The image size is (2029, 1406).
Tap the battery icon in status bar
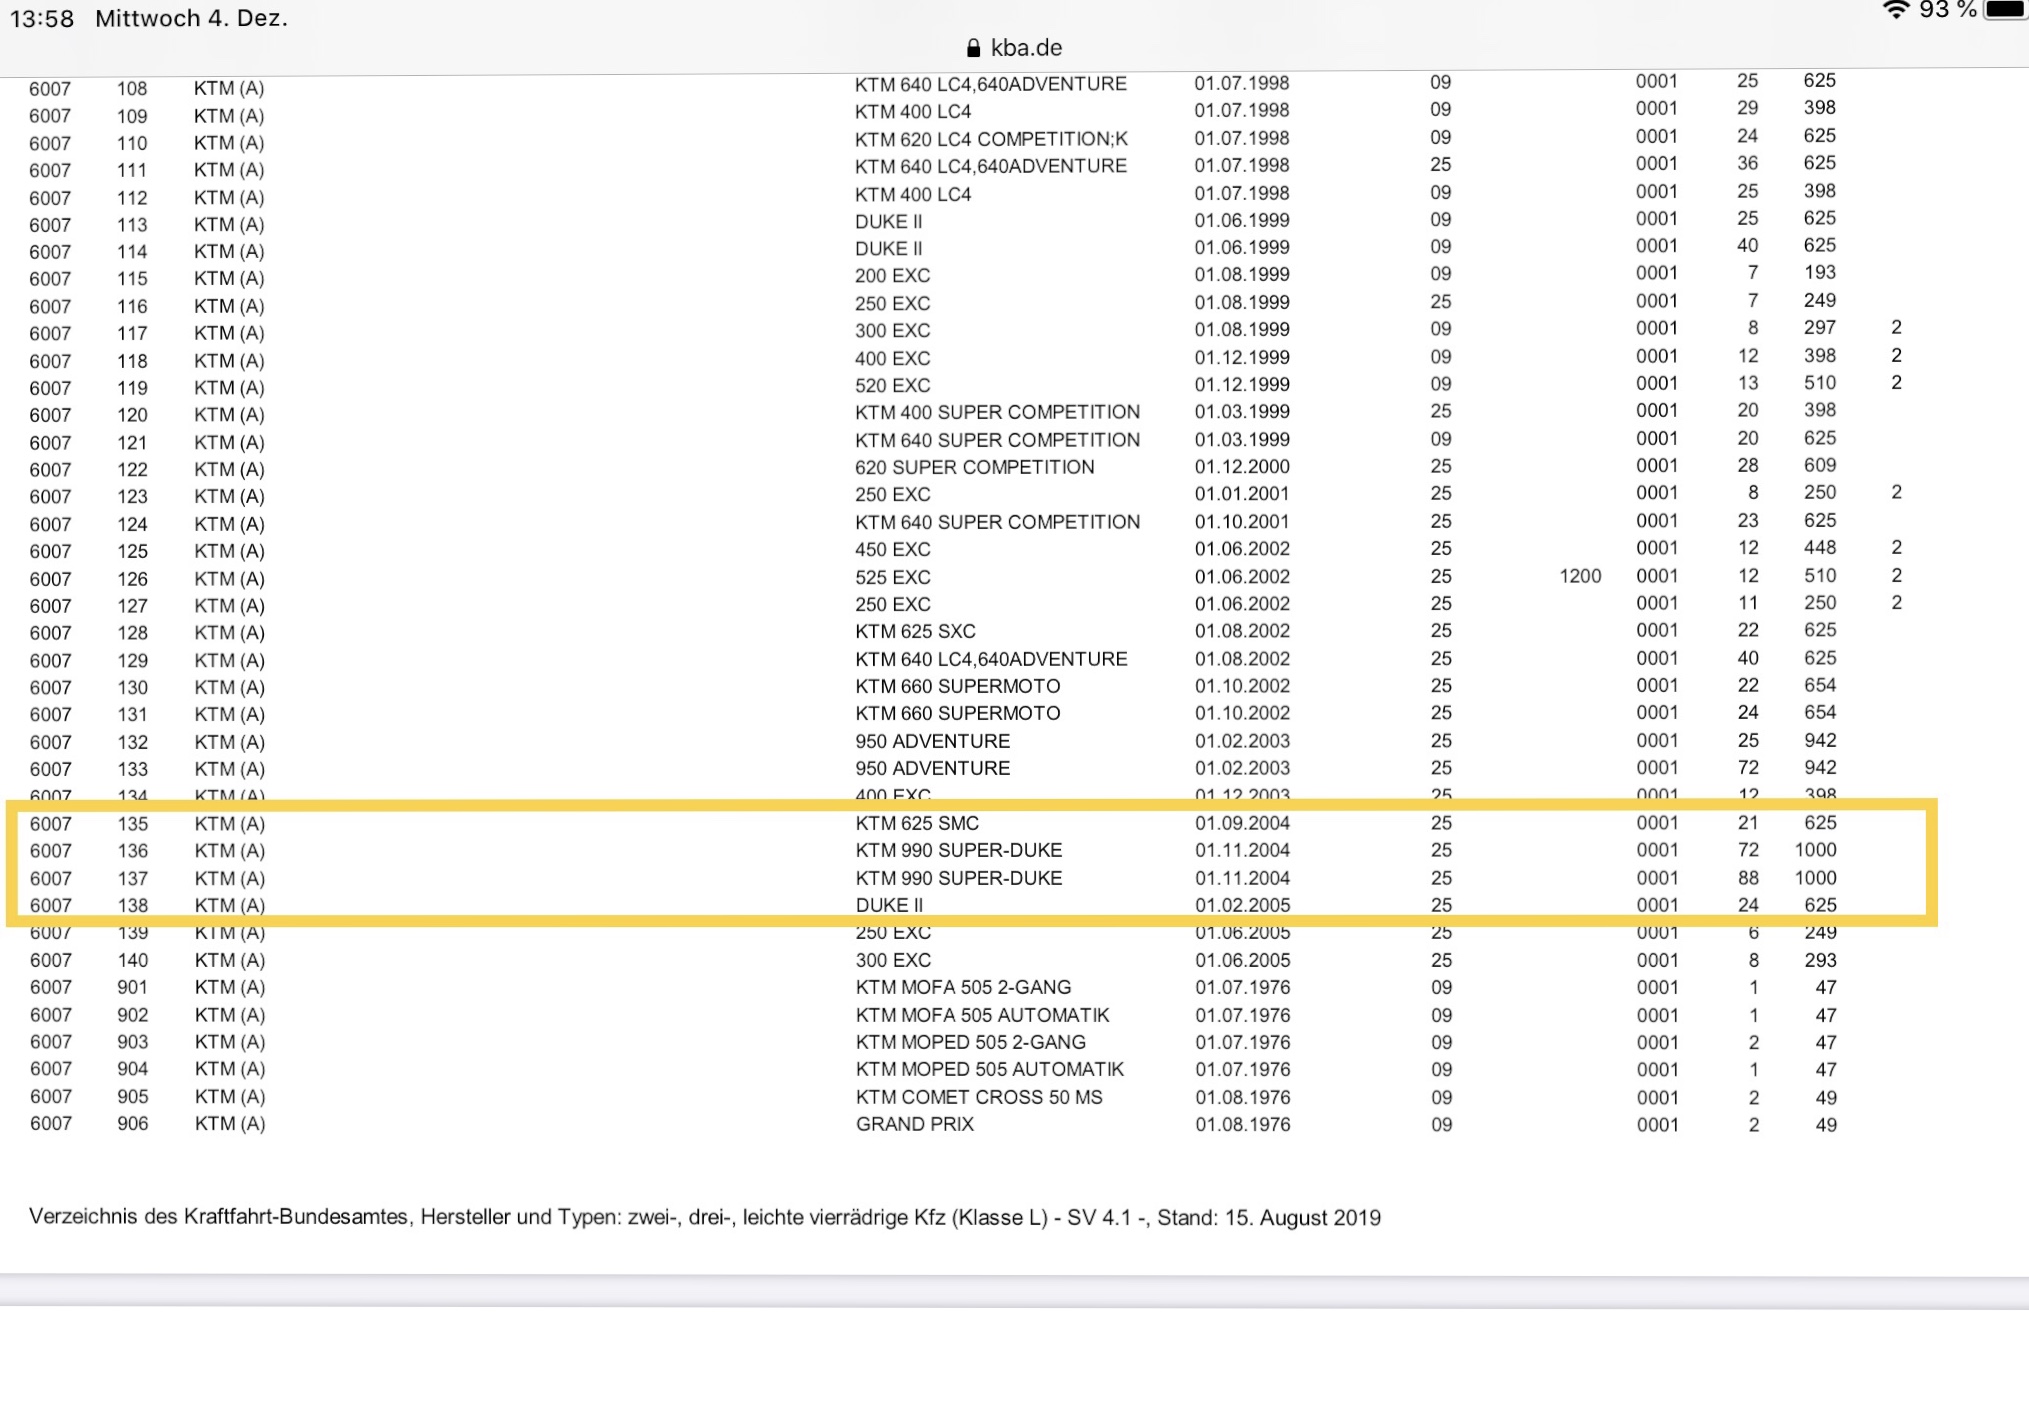pos(2007,10)
